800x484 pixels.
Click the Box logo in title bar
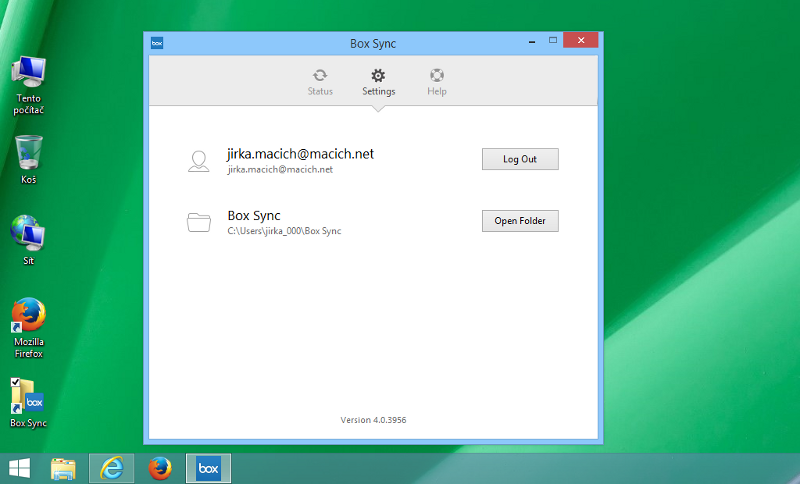(157, 43)
